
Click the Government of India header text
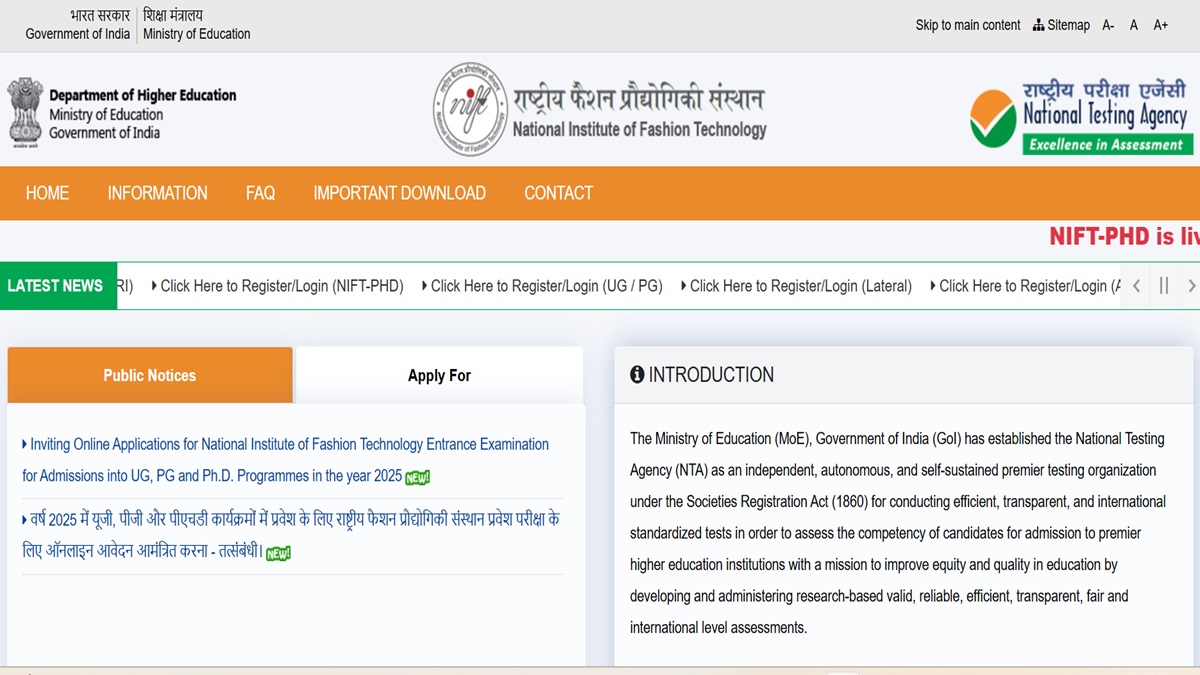pos(78,34)
